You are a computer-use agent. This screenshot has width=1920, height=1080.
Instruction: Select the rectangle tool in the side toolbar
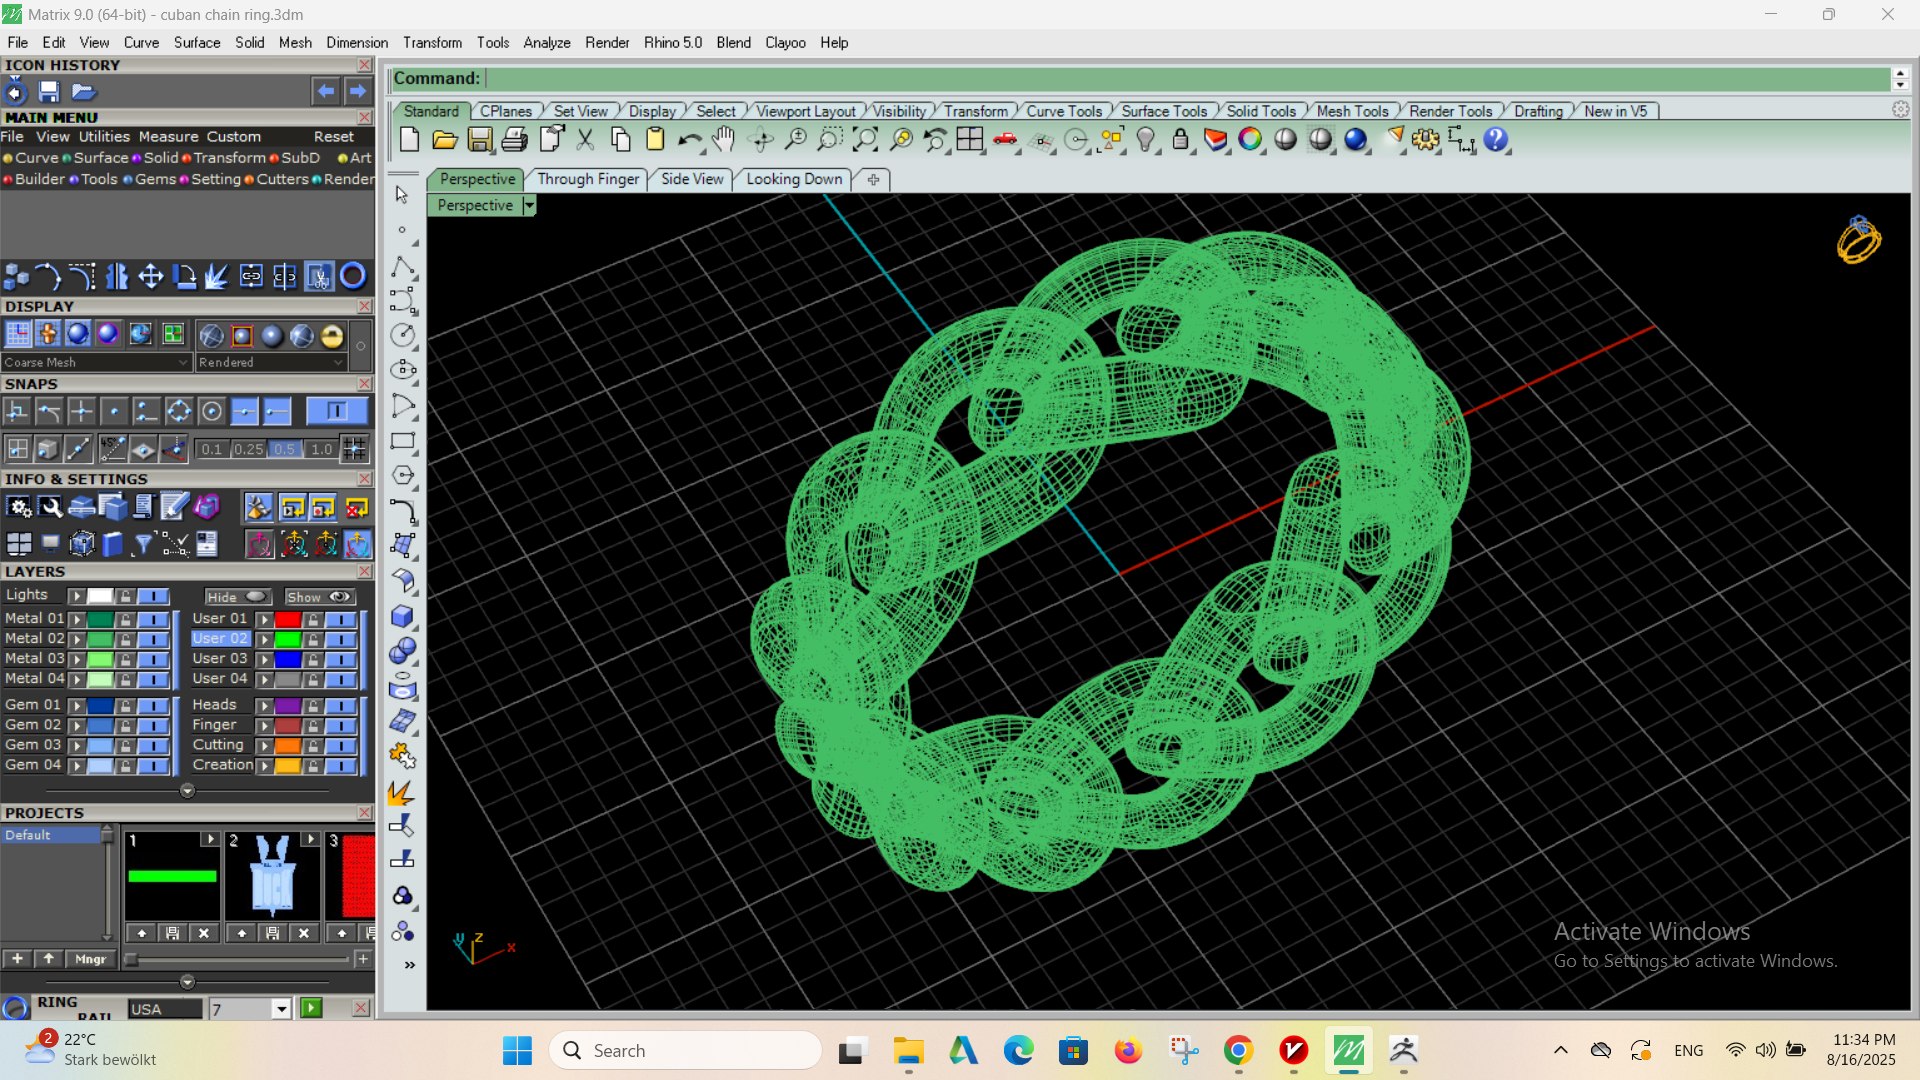coord(403,441)
